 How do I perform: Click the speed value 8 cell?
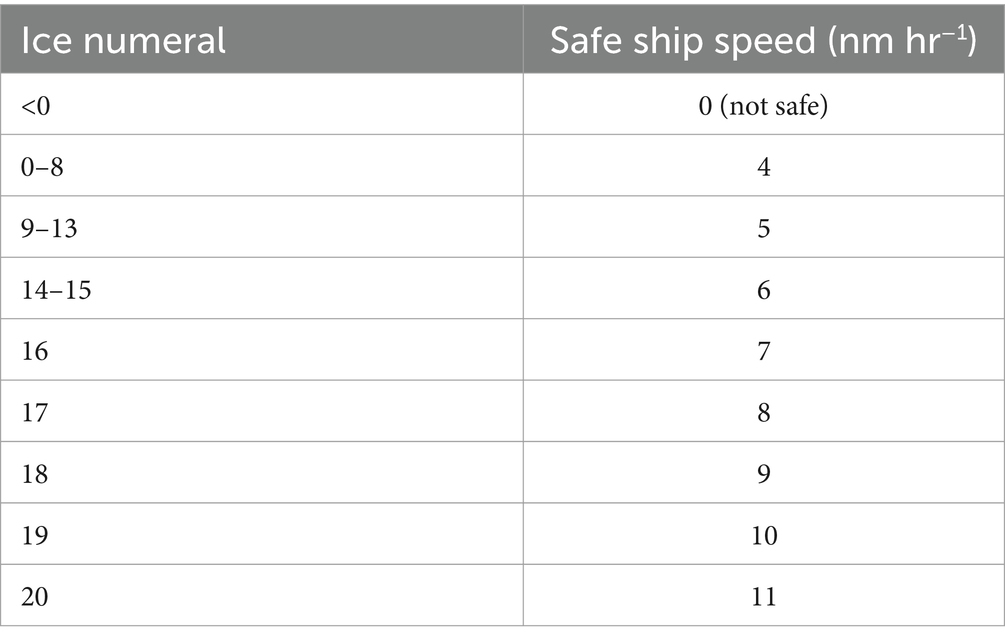click(x=764, y=411)
